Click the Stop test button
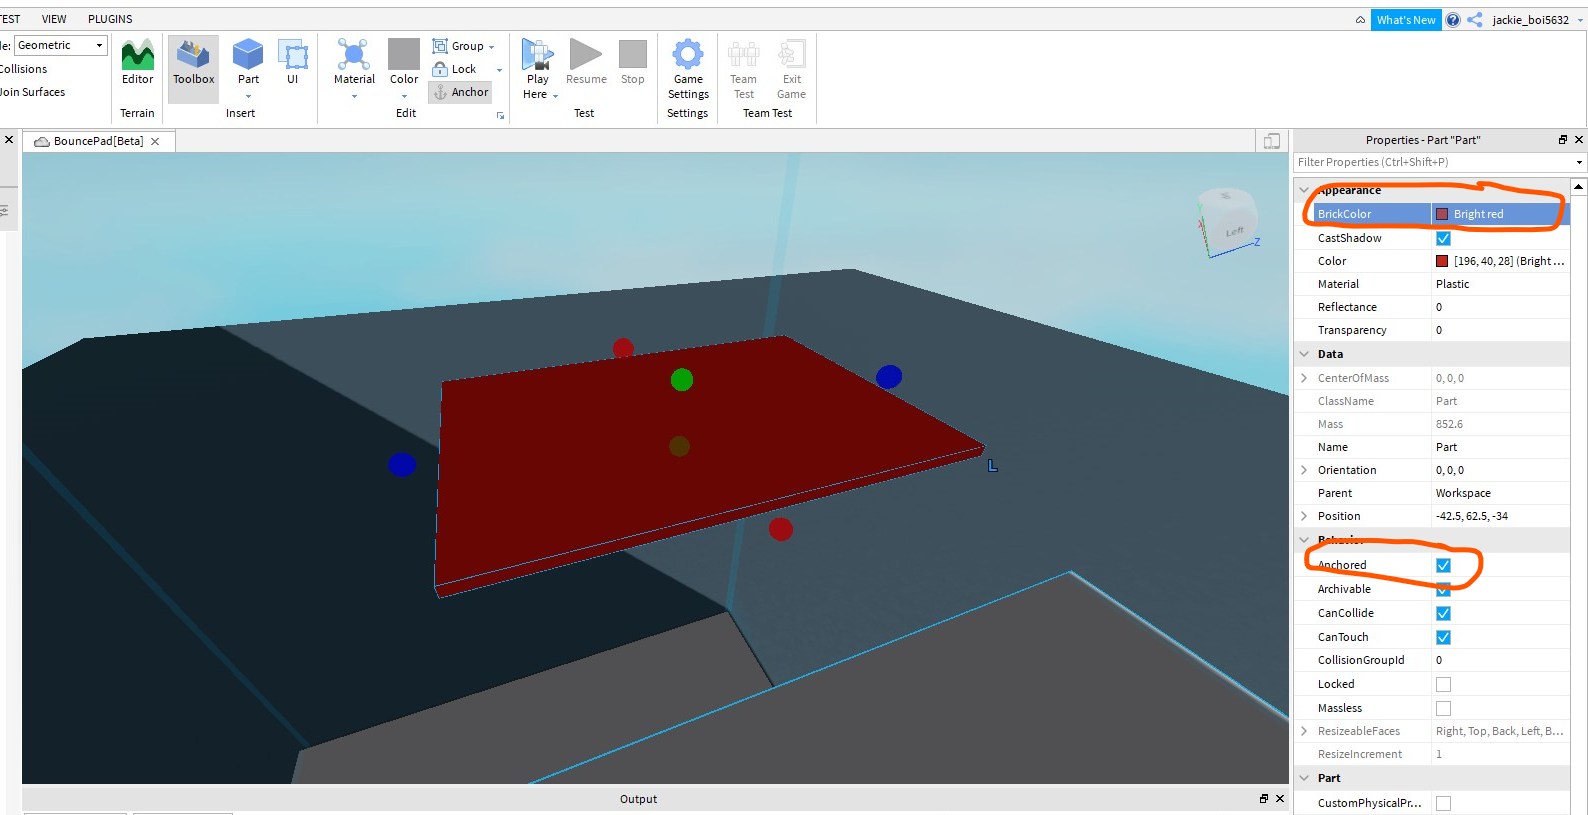 tap(632, 63)
